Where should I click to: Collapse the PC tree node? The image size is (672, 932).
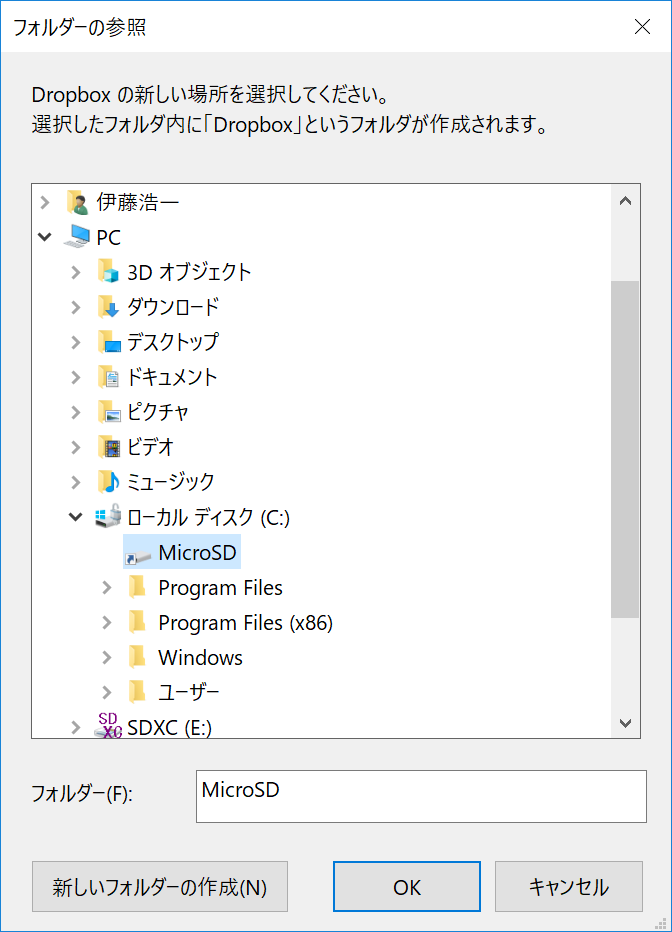click(45, 237)
